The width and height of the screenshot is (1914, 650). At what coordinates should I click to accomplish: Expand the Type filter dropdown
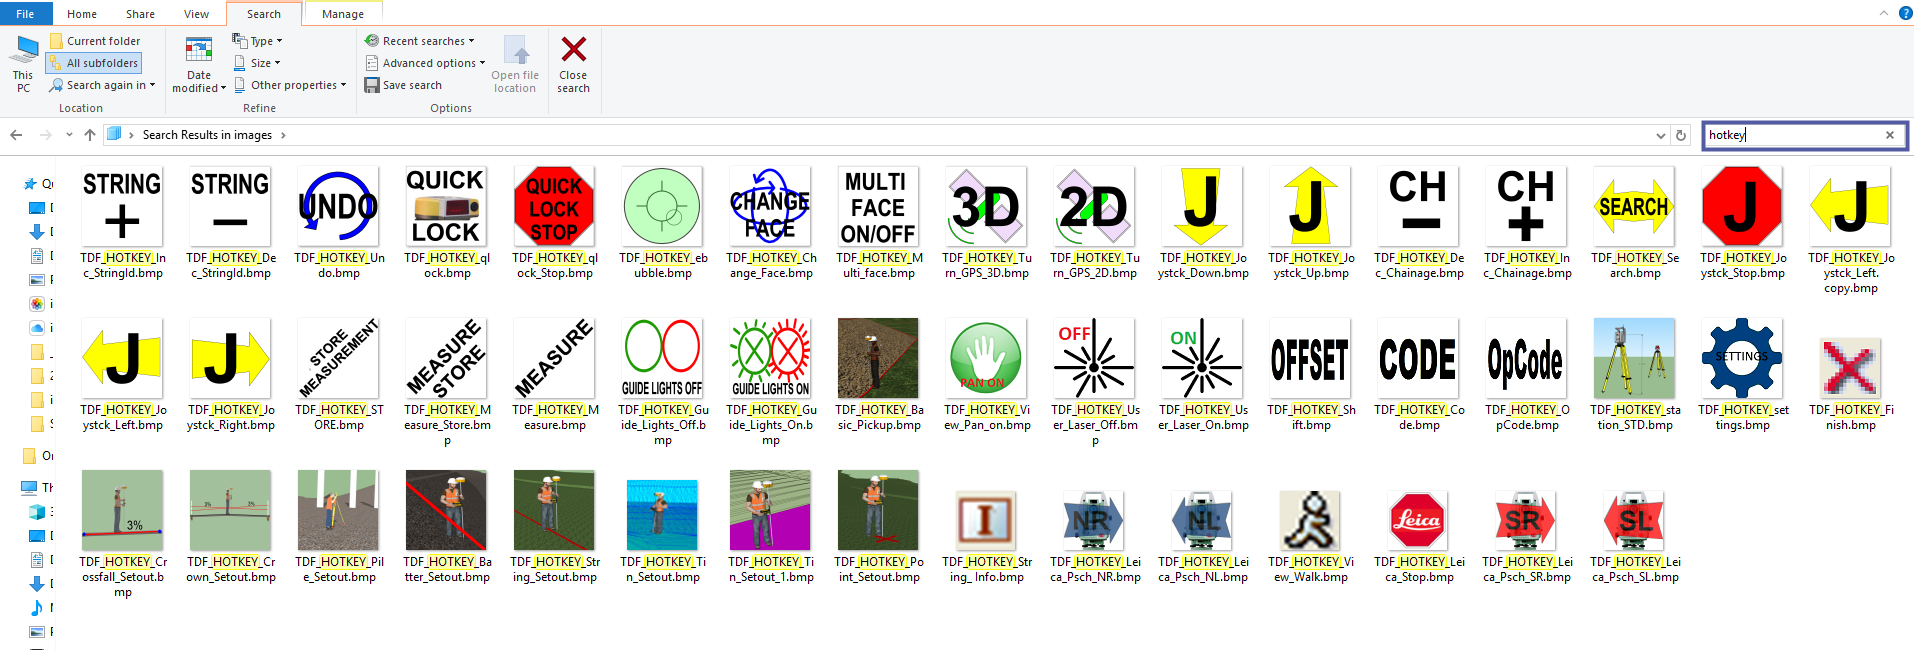point(258,41)
